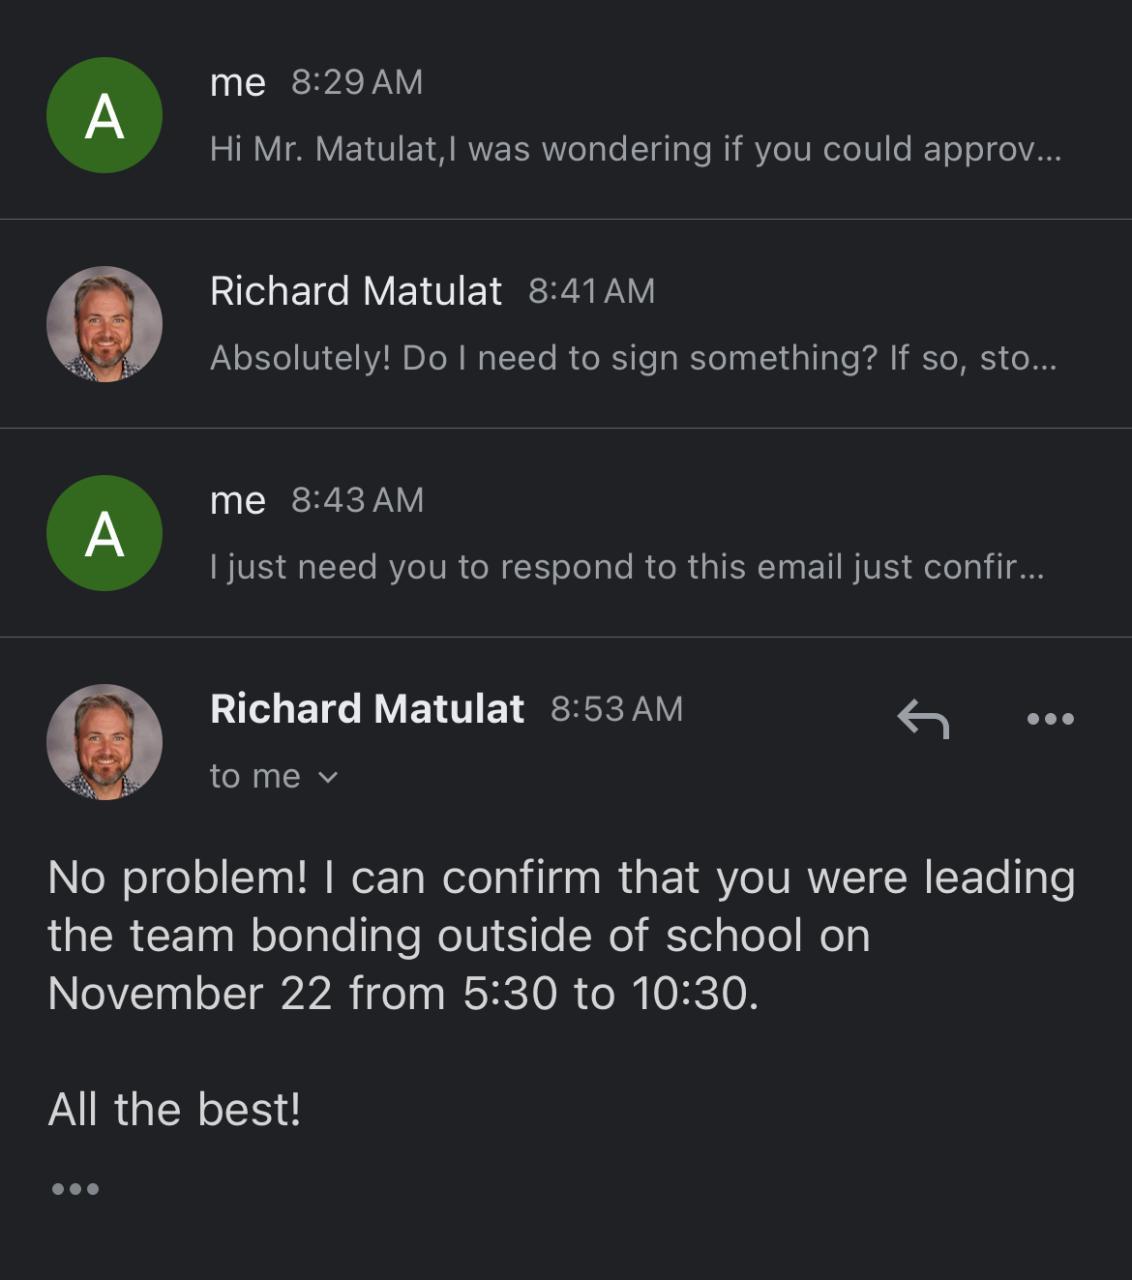Tap the bold Richard Matulat sender name
Screen dimensions: 1132x1280
[x=366, y=709]
